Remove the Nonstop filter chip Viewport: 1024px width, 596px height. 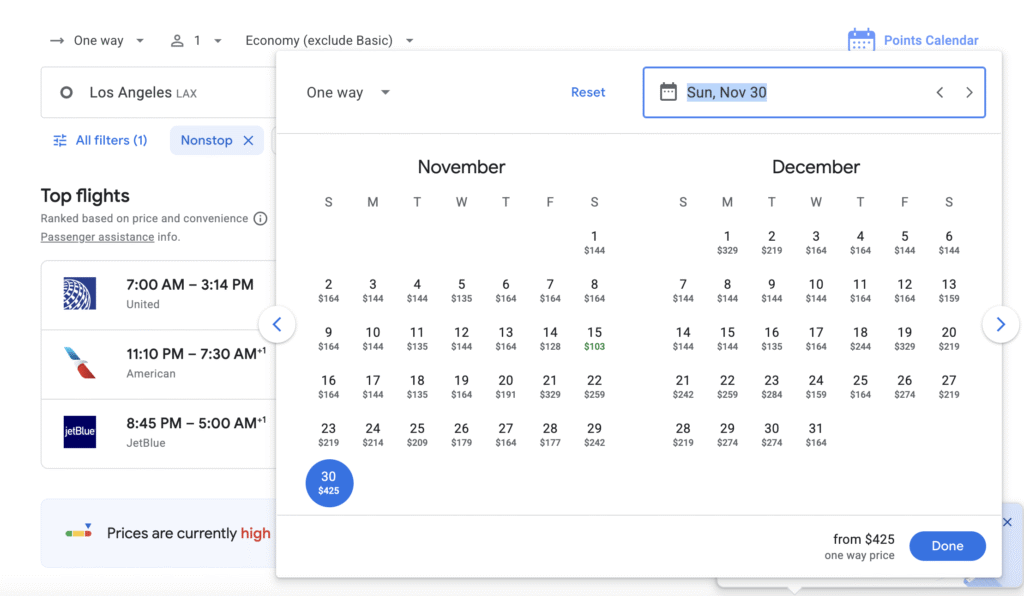click(x=248, y=141)
